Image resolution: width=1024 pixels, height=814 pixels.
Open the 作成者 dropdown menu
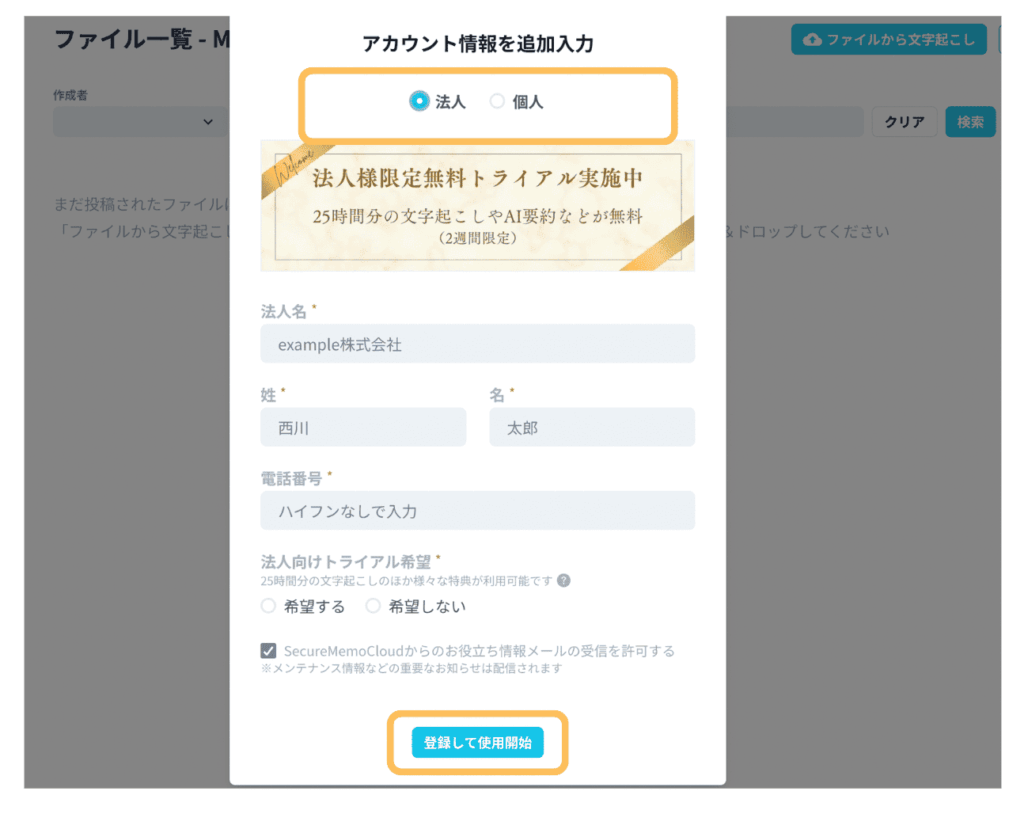pos(140,122)
